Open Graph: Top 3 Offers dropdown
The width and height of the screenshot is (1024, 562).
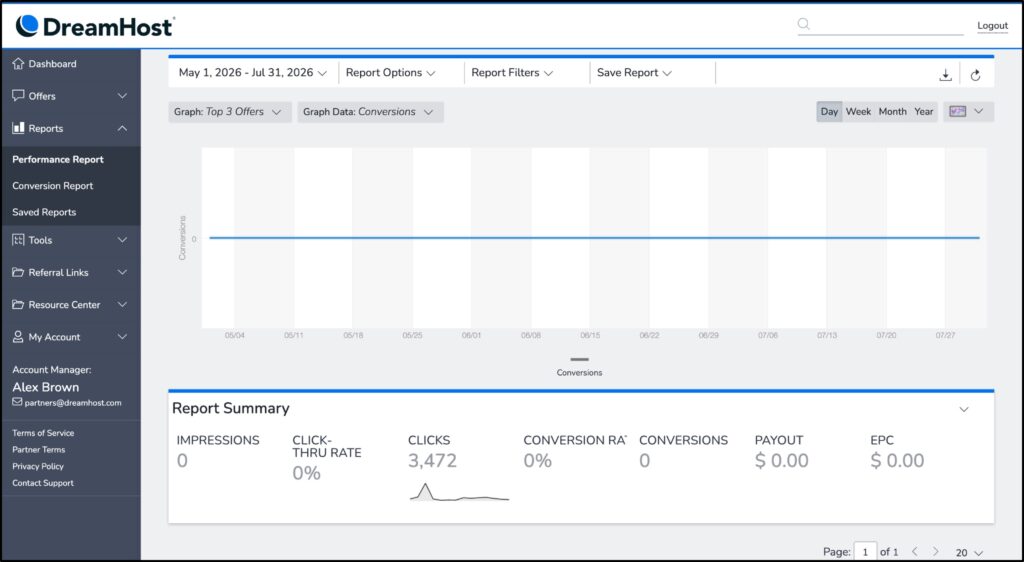[x=230, y=112]
